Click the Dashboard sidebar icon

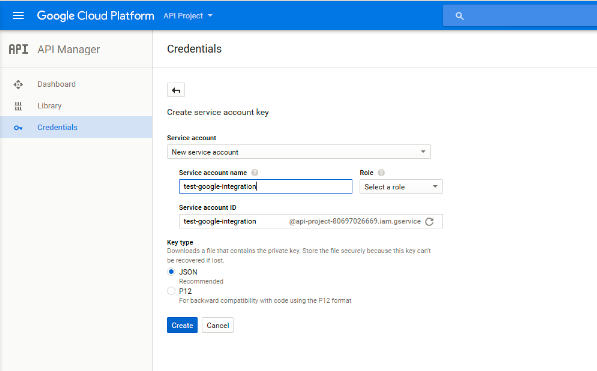(x=18, y=84)
